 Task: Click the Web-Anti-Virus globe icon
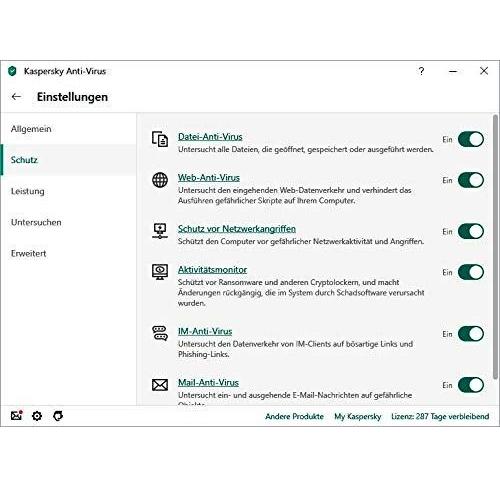coord(160,180)
